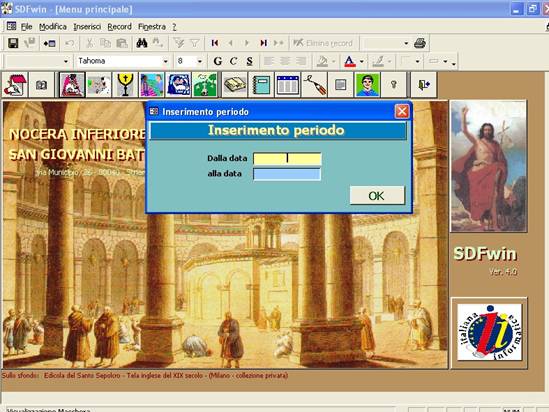This screenshot has height=412, width=549.
Task: Expand the special effect dropdown arrow
Action: [x=445, y=62]
